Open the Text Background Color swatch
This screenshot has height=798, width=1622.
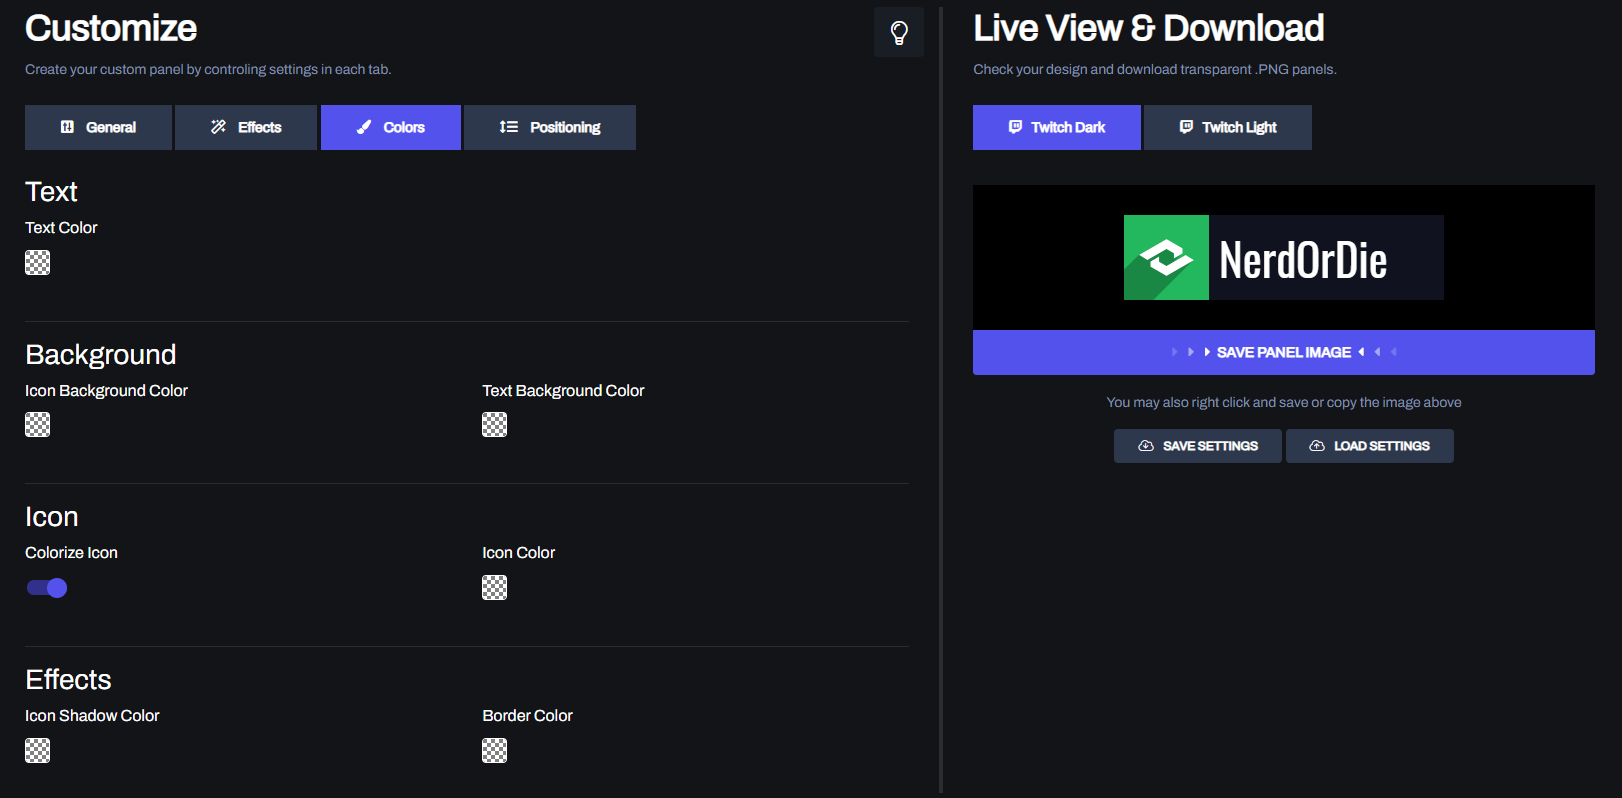coord(494,425)
